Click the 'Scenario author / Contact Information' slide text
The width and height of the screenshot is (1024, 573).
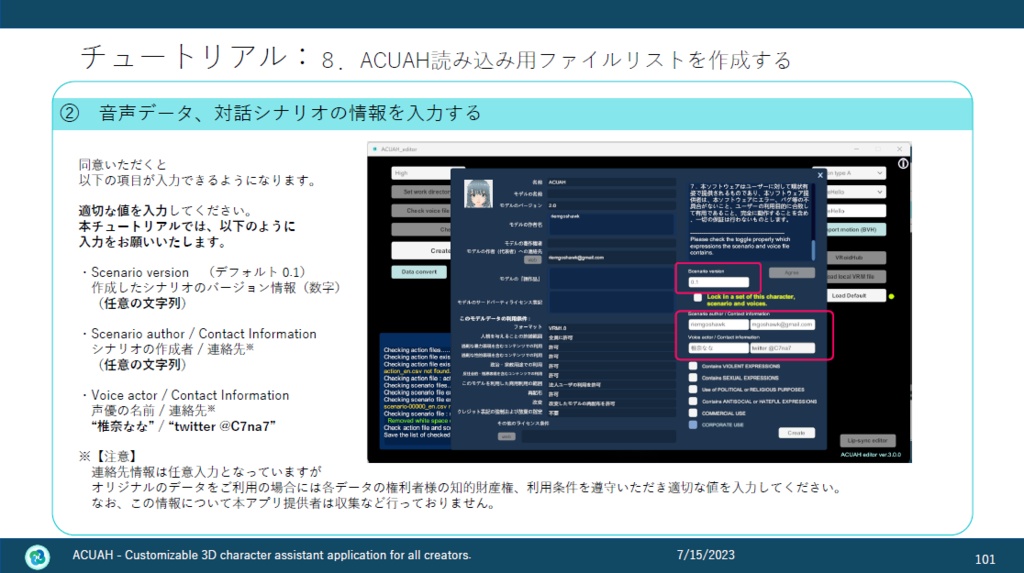203,334
